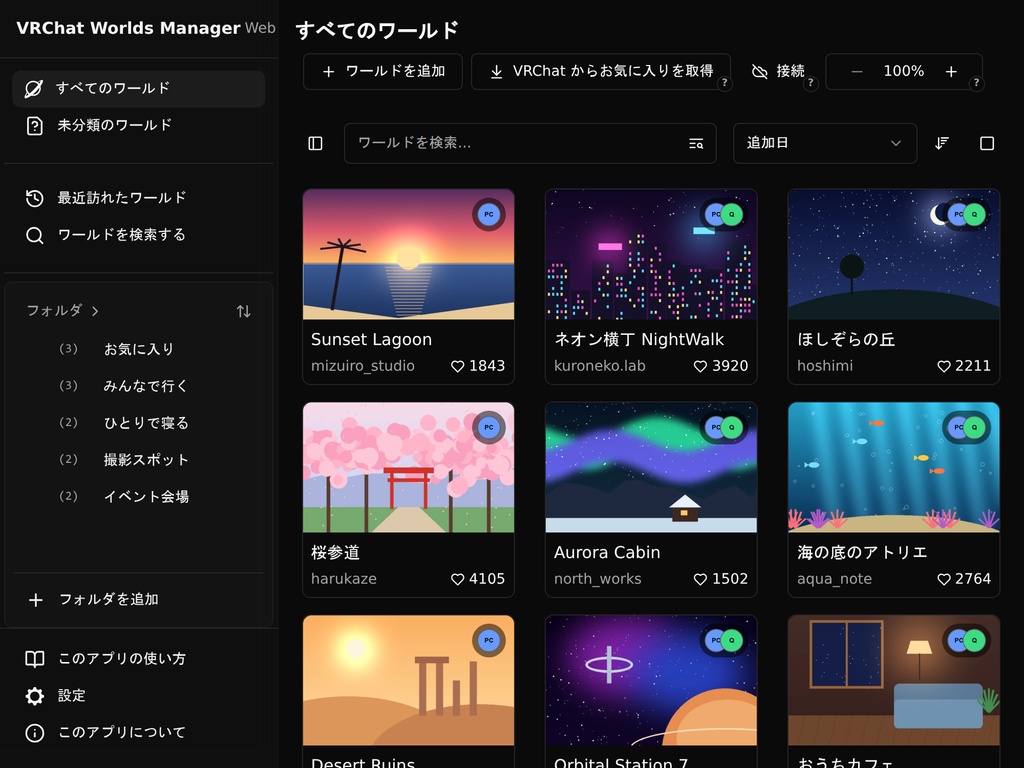Click the info circle icon

(x=34, y=733)
